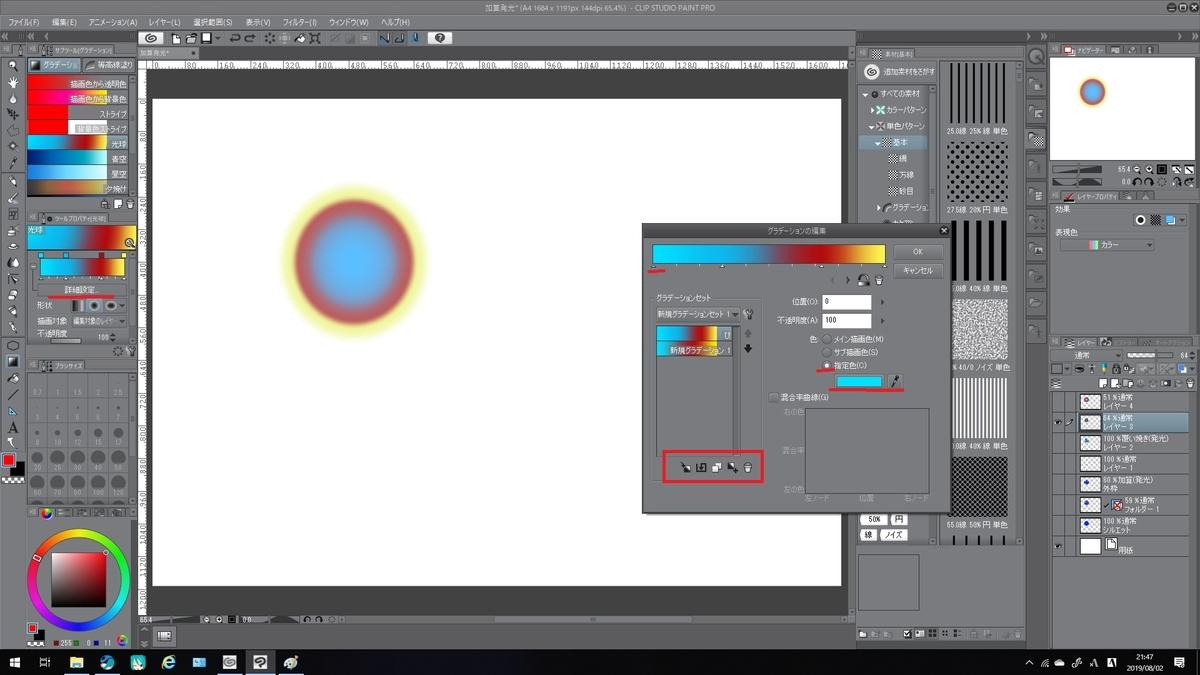Click 詳細設定 button in tool property
This screenshot has height=675, width=1200.
pos(80,290)
